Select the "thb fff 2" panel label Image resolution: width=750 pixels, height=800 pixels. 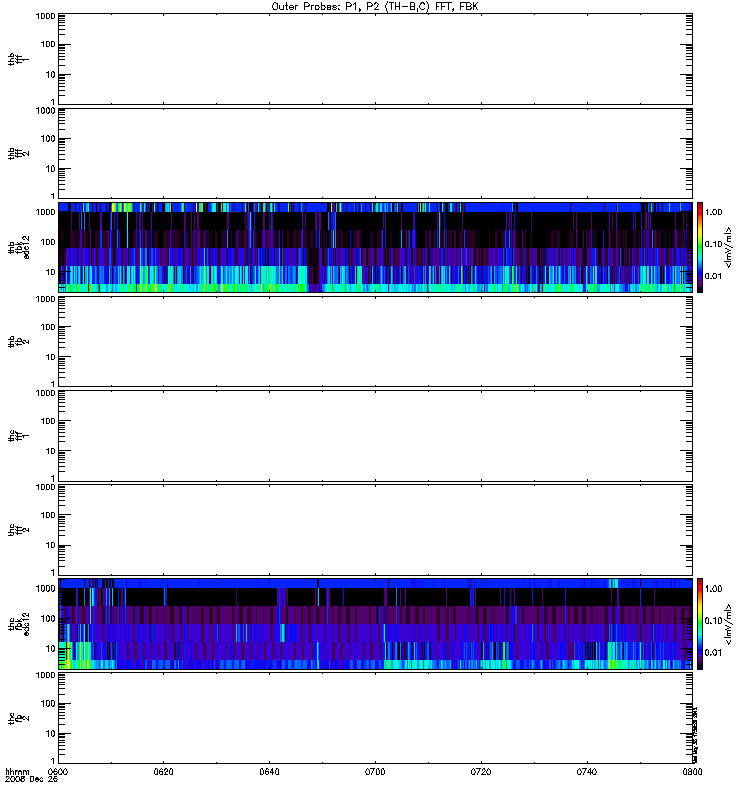point(18,154)
